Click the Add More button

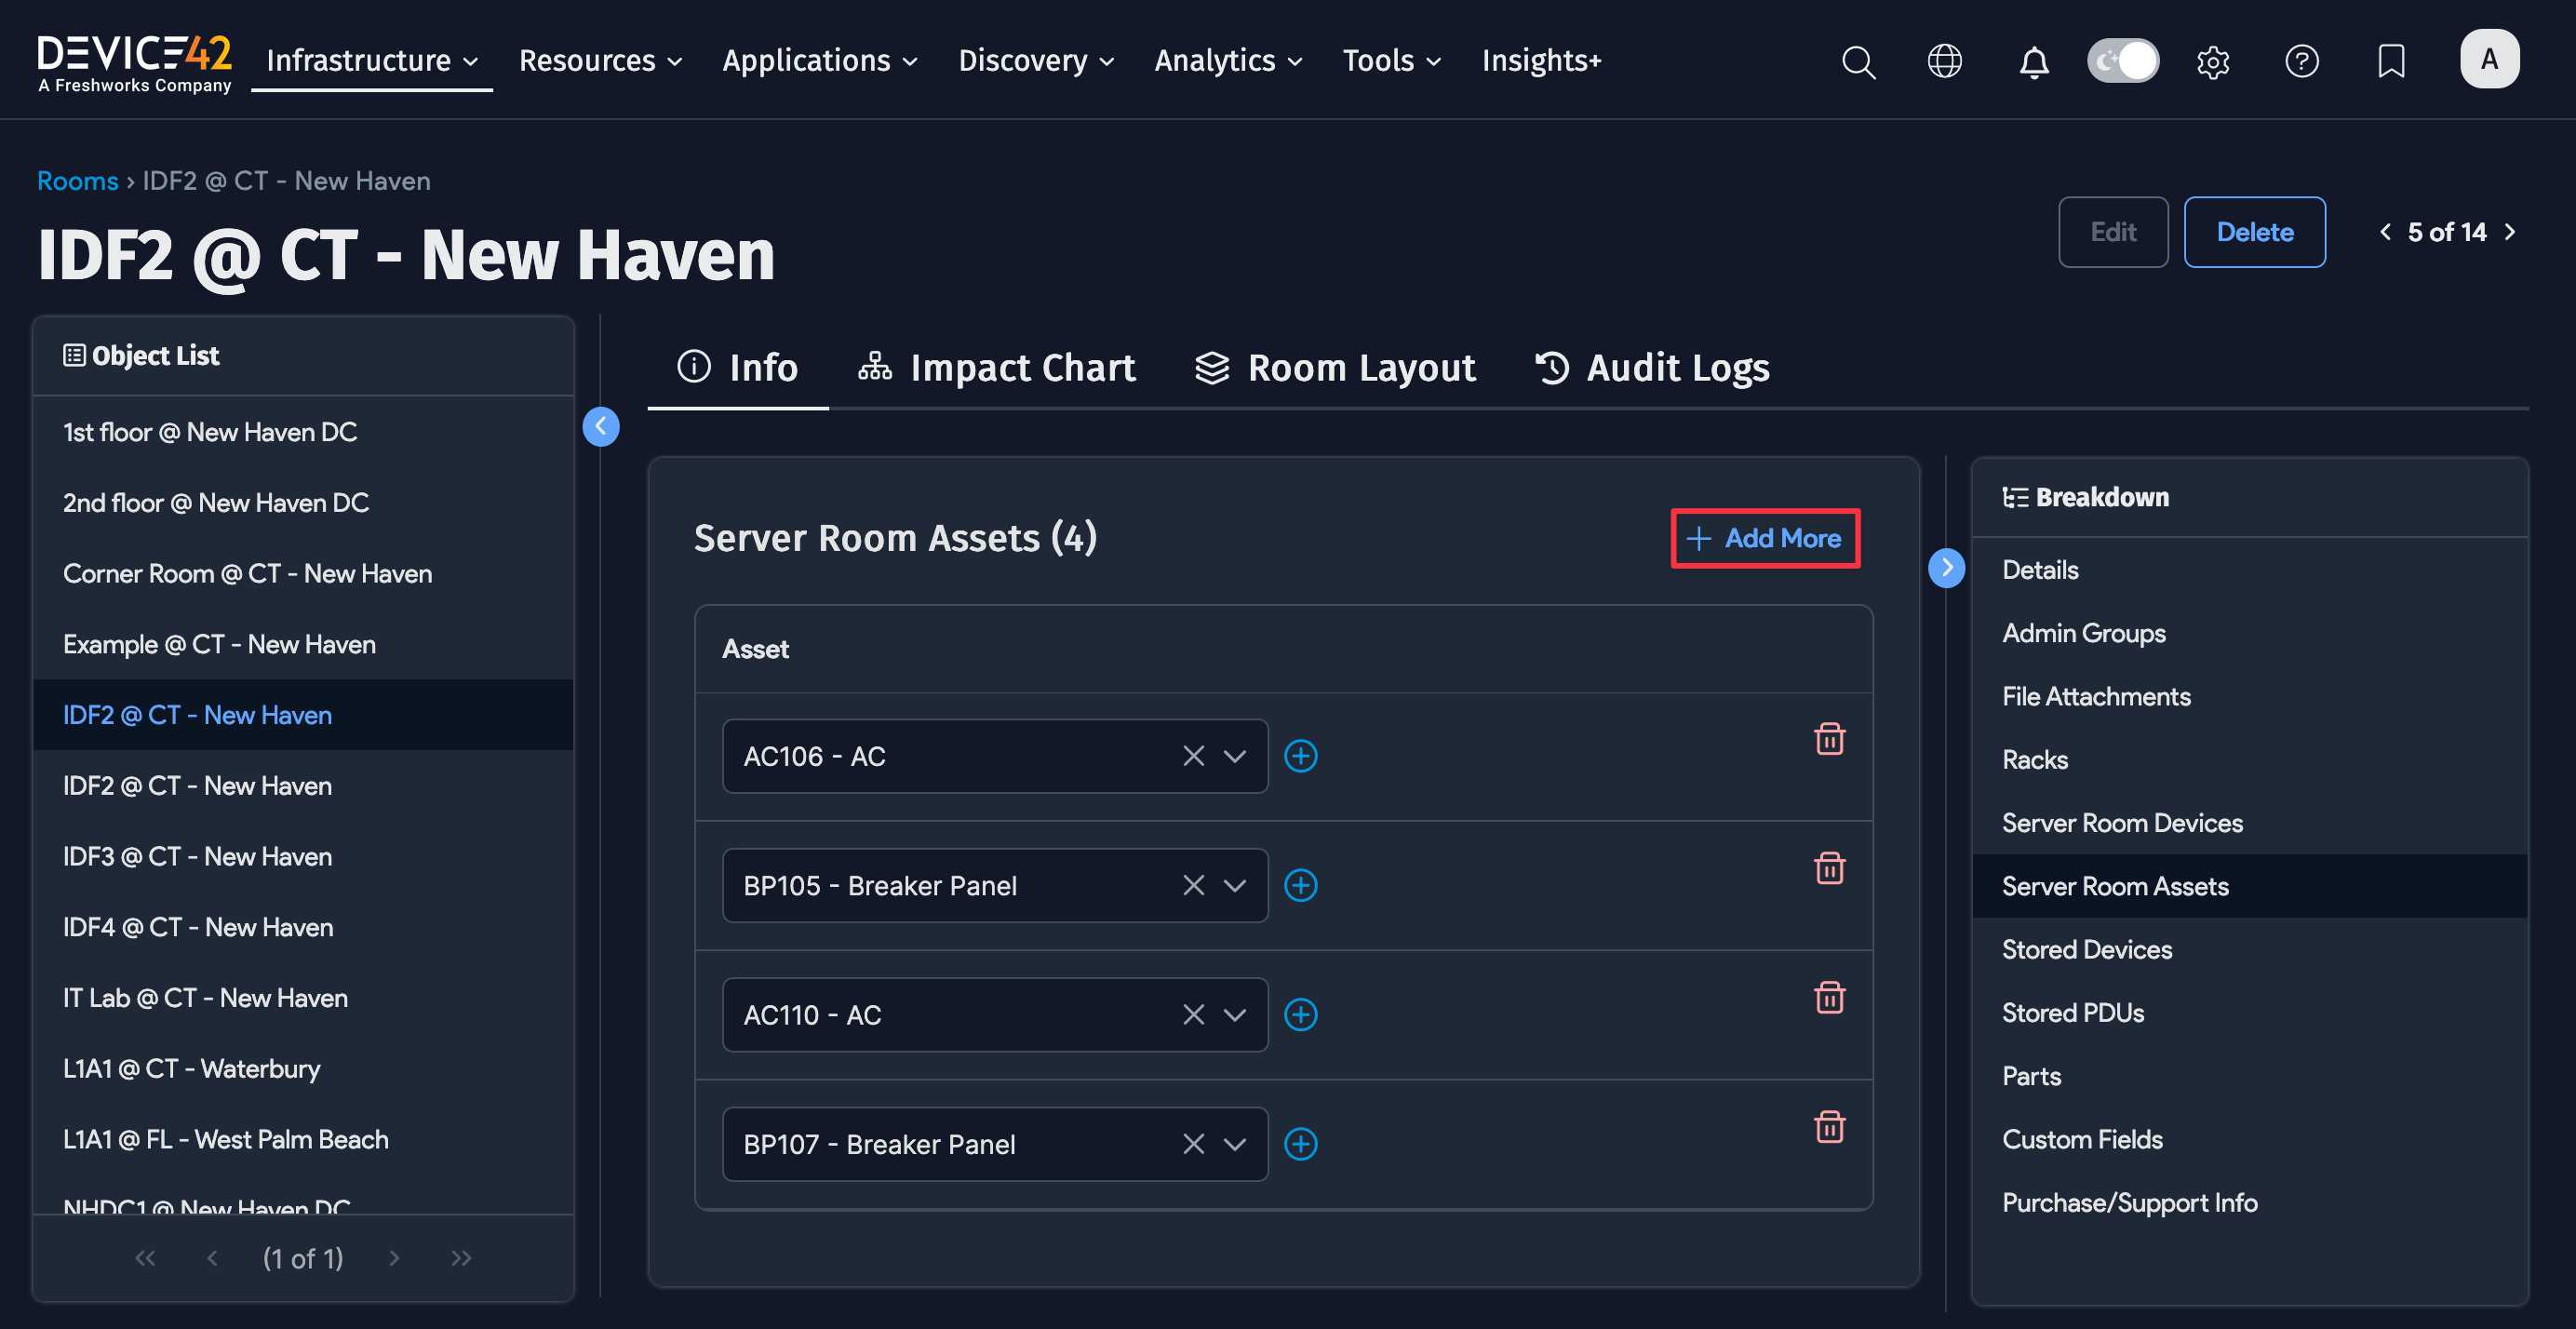pyautogui.click(x=1765, y=538)
